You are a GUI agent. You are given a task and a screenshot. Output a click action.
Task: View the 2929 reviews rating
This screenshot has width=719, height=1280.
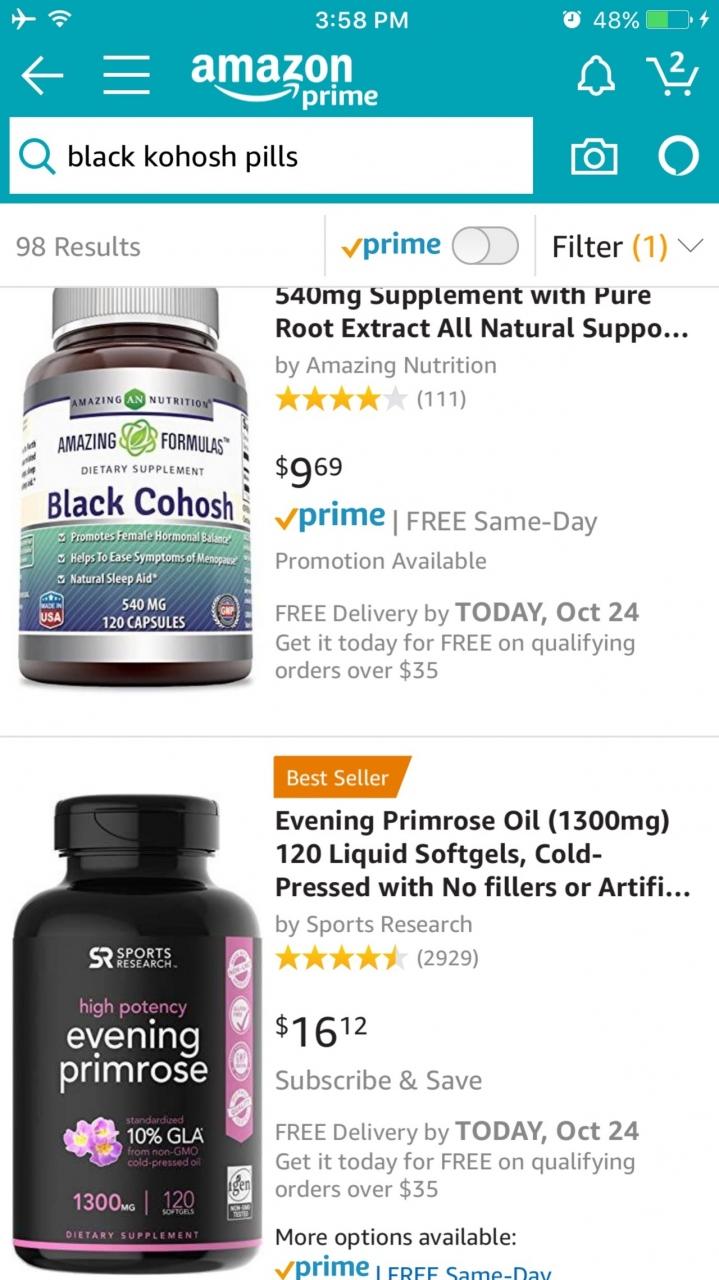[x=376, y=958]
